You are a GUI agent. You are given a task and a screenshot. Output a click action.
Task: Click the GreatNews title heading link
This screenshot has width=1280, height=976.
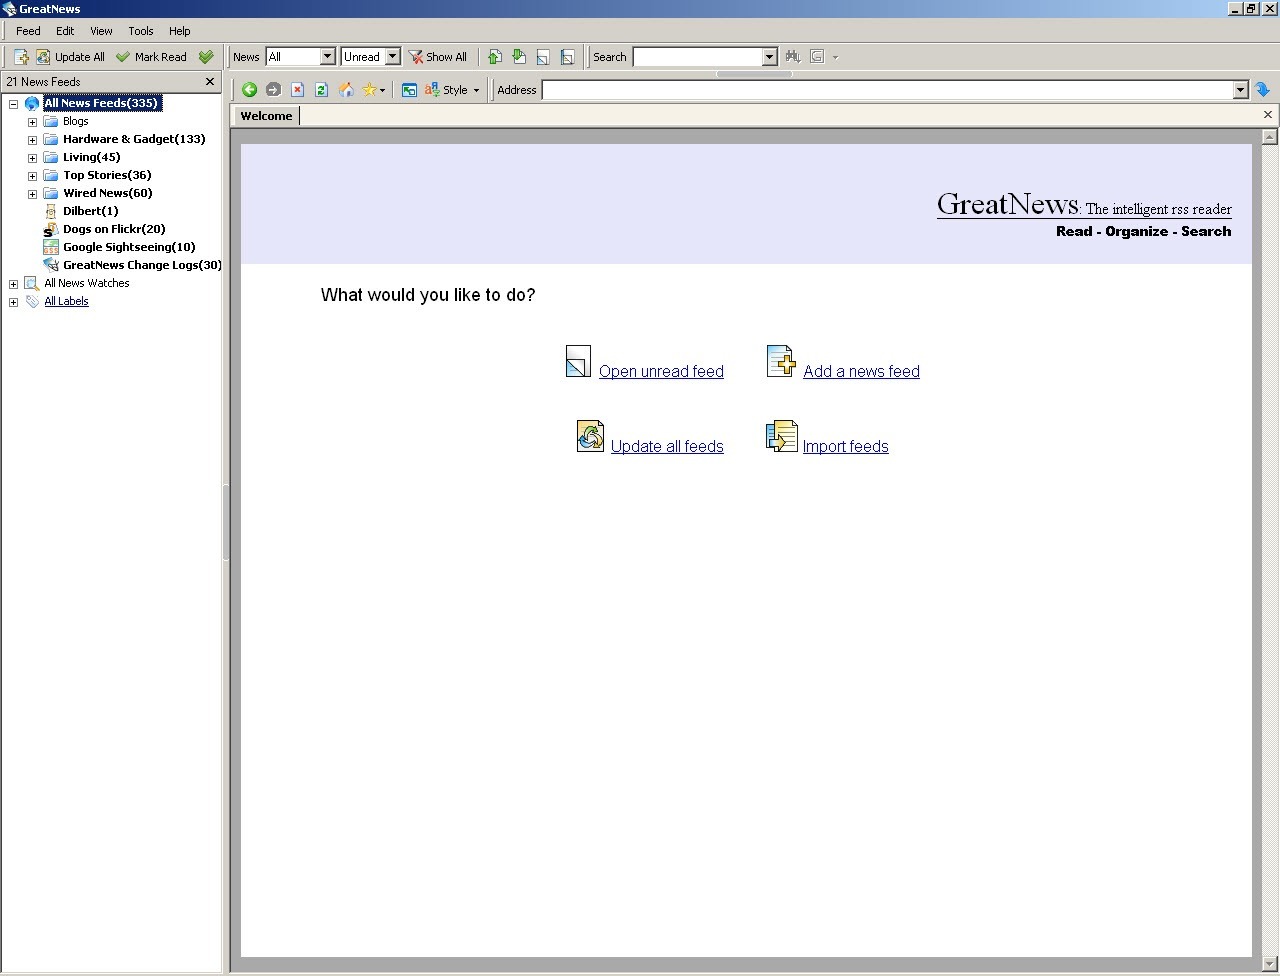pyautogui.click(x=1007, y=204)
